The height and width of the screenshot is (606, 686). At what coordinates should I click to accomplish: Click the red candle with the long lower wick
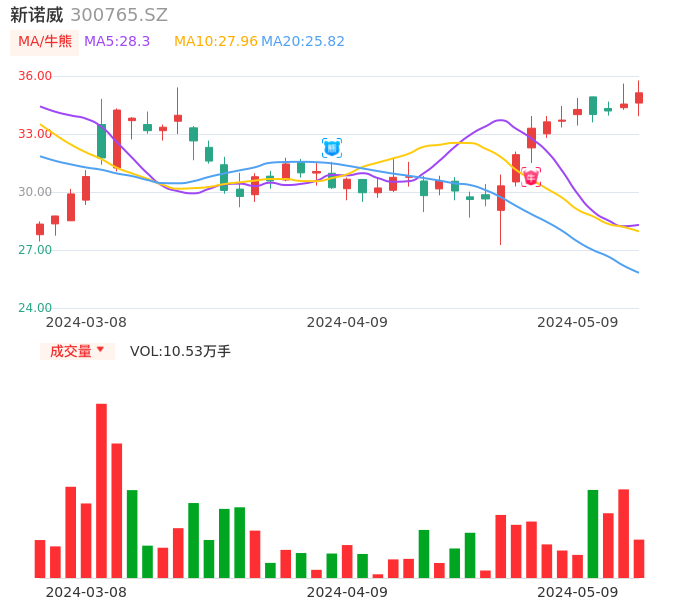(x=501, y=198)
